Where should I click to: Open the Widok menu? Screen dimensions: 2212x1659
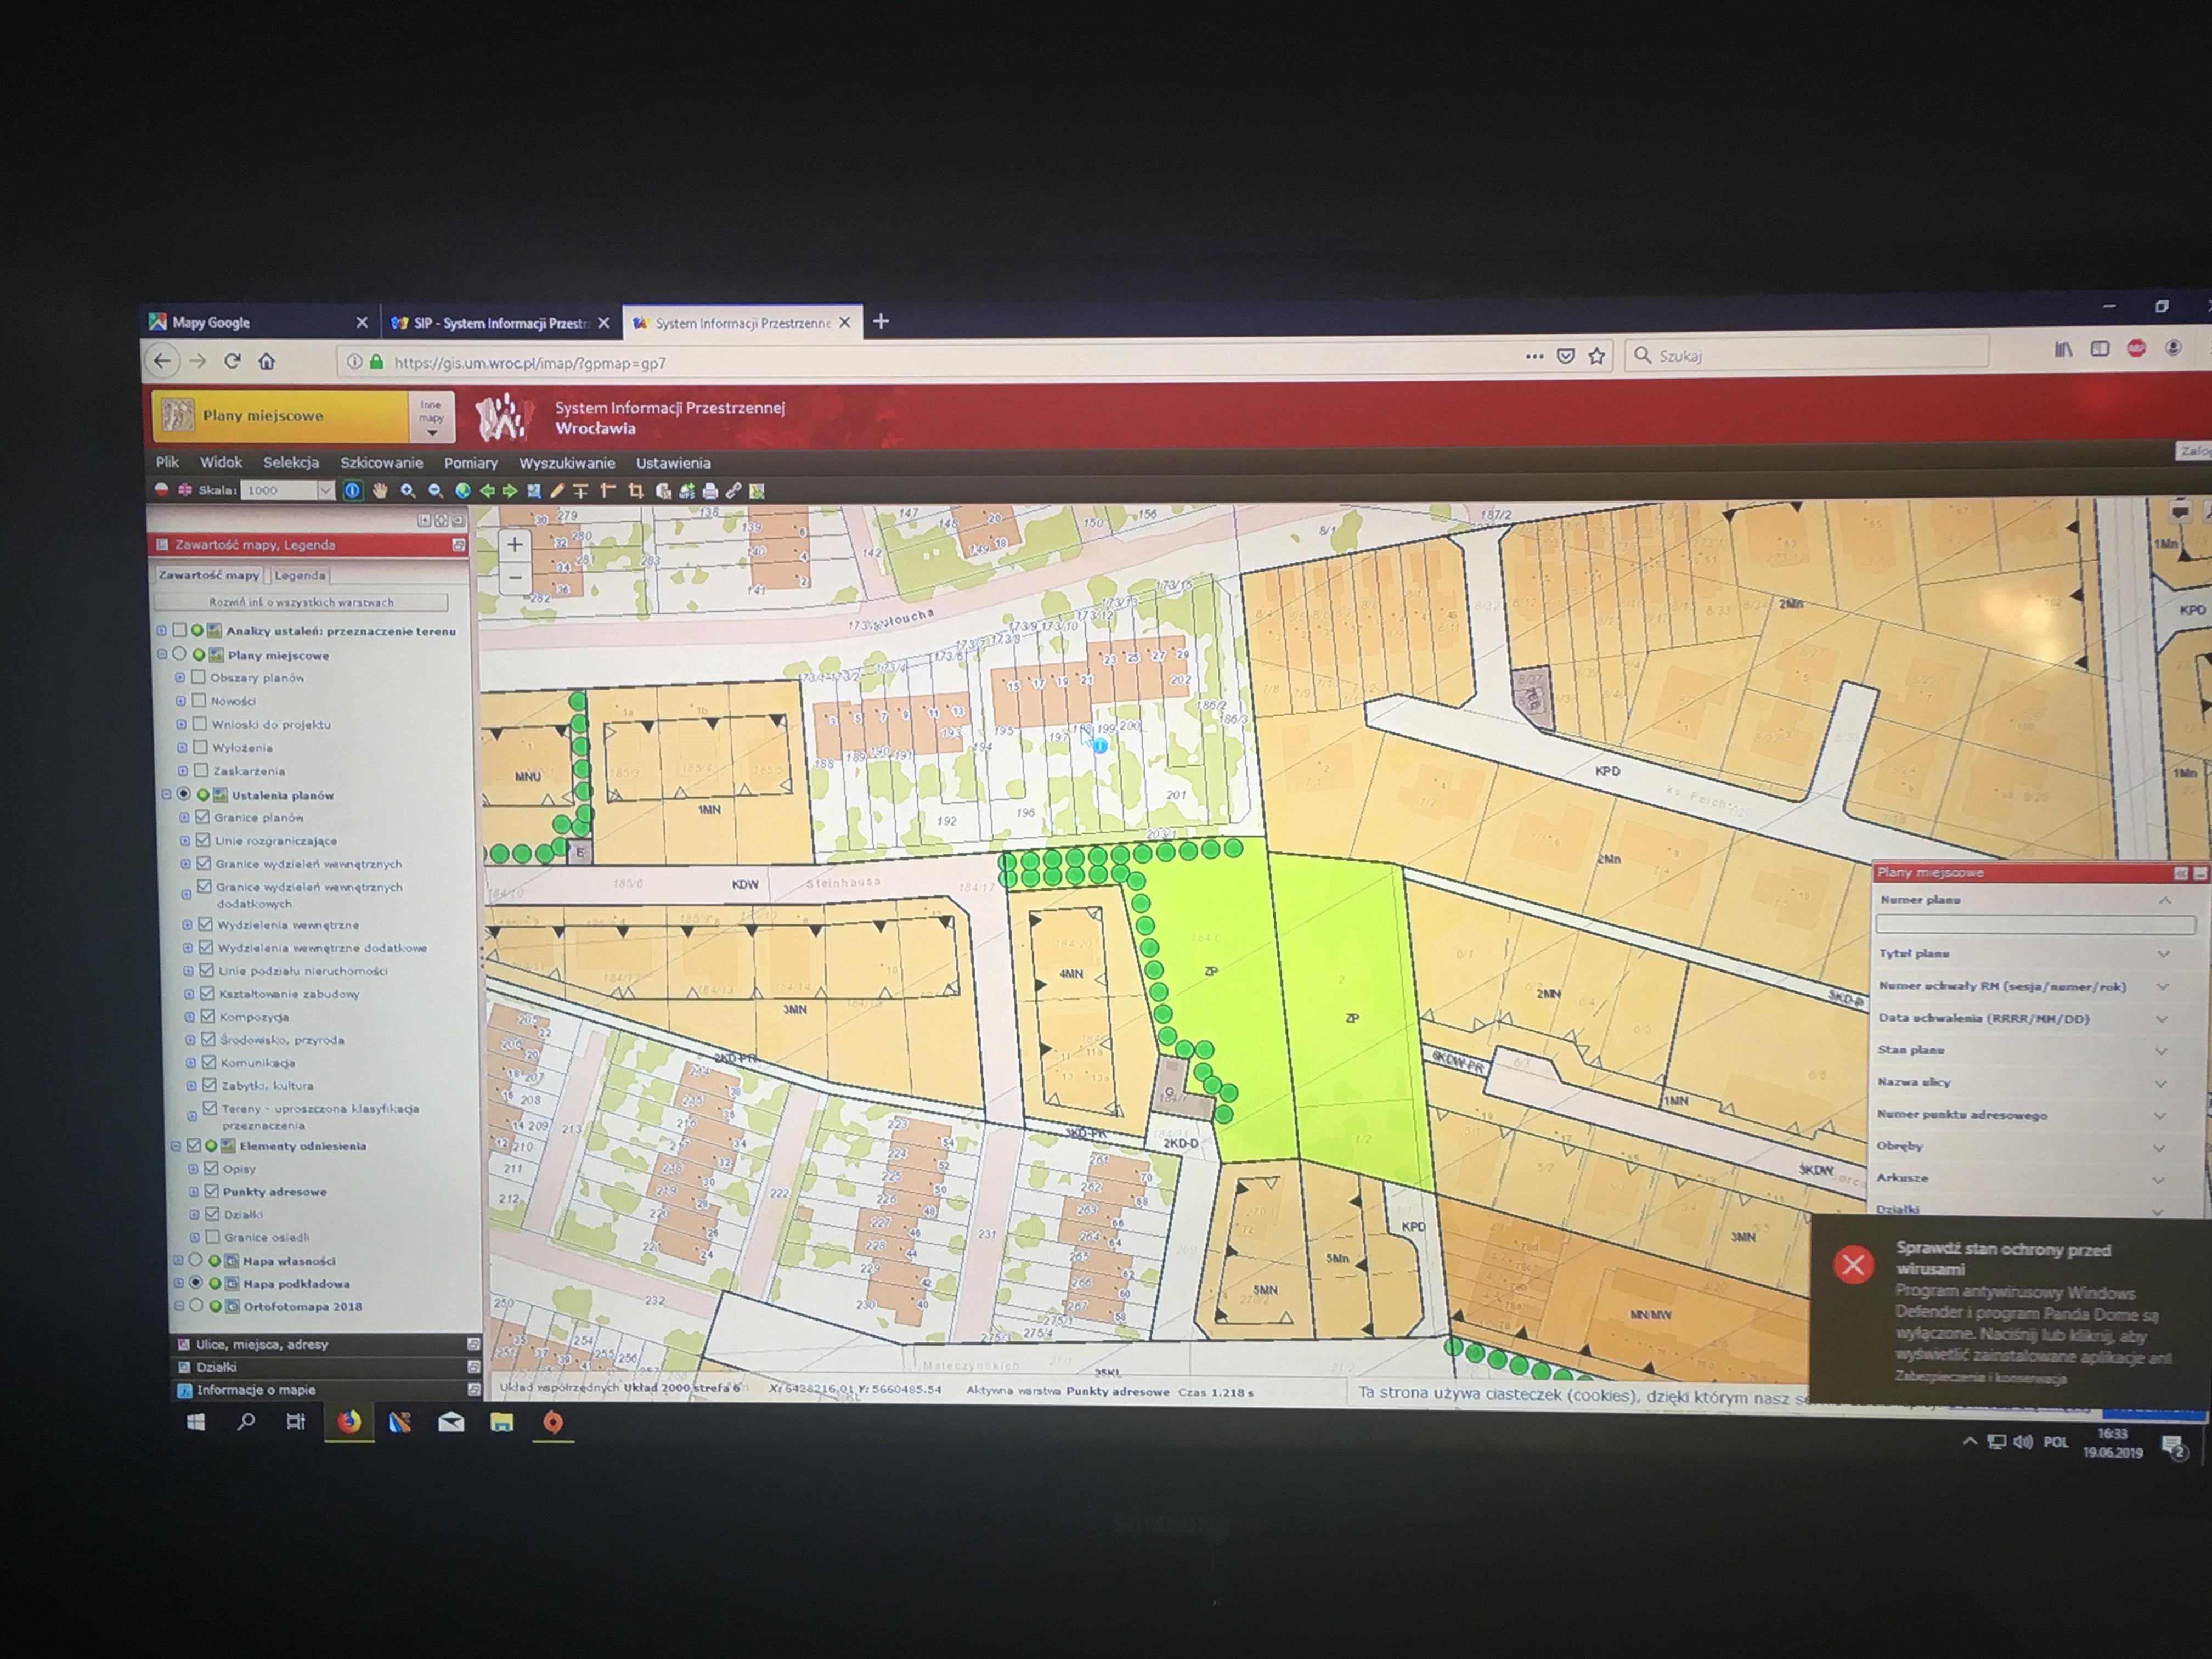tap(221, 462)
